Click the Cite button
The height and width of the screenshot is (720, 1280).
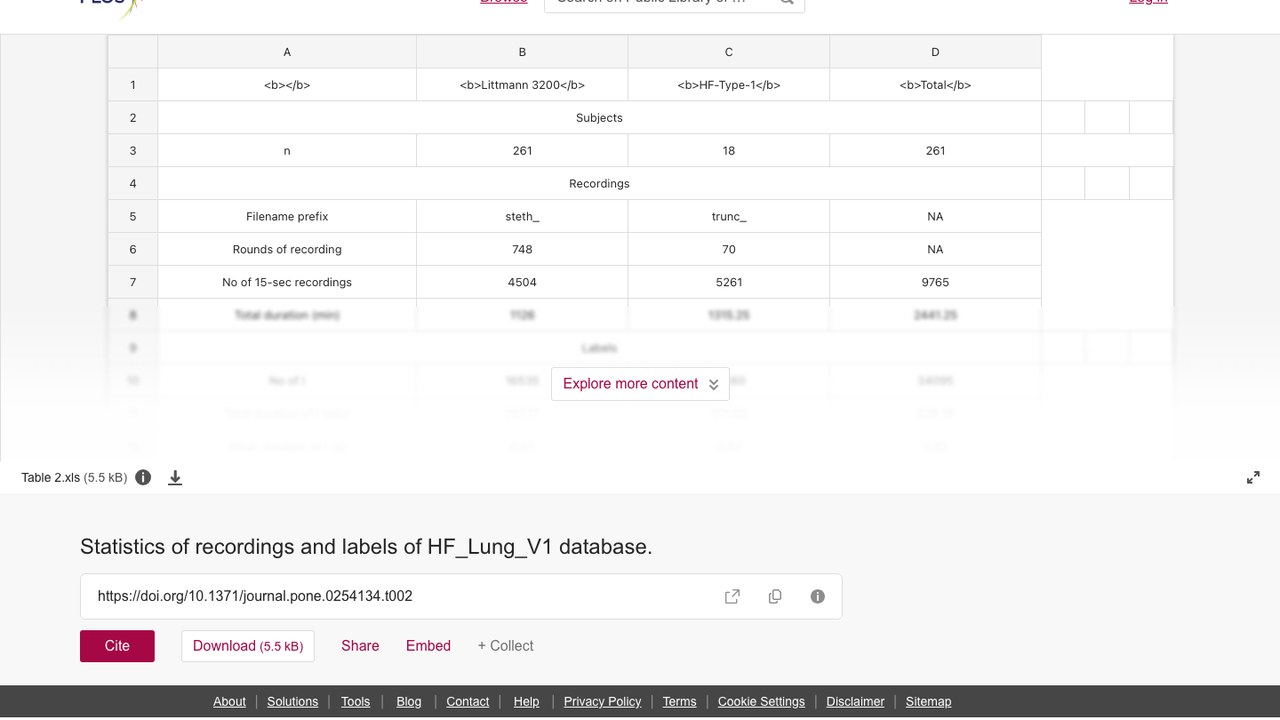pyautogui.click(x=117, y=646)
